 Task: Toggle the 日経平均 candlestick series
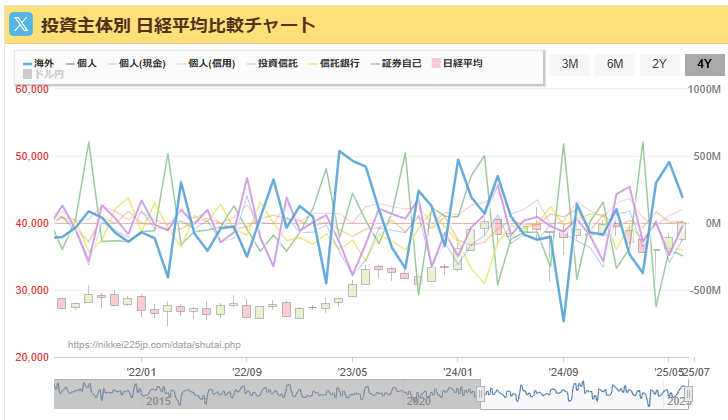point(457,64)
